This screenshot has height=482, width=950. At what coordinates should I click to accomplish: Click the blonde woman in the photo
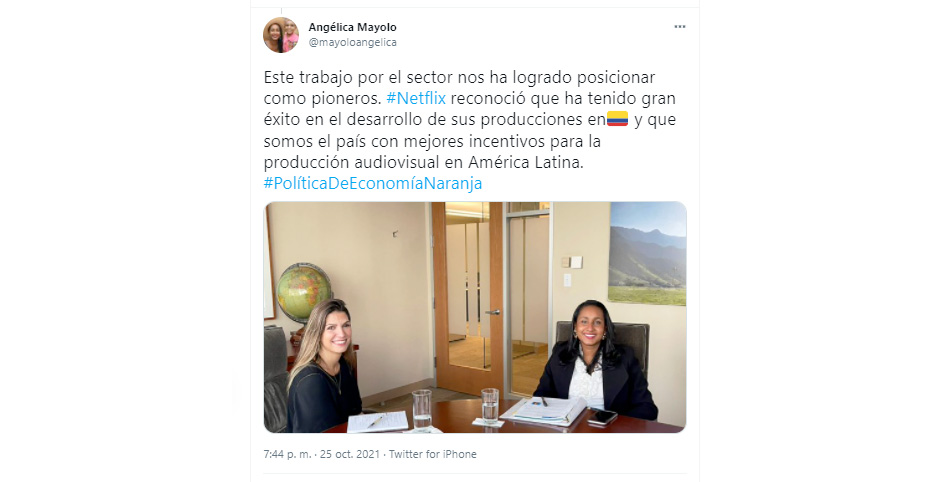click(x=322, y=367)
